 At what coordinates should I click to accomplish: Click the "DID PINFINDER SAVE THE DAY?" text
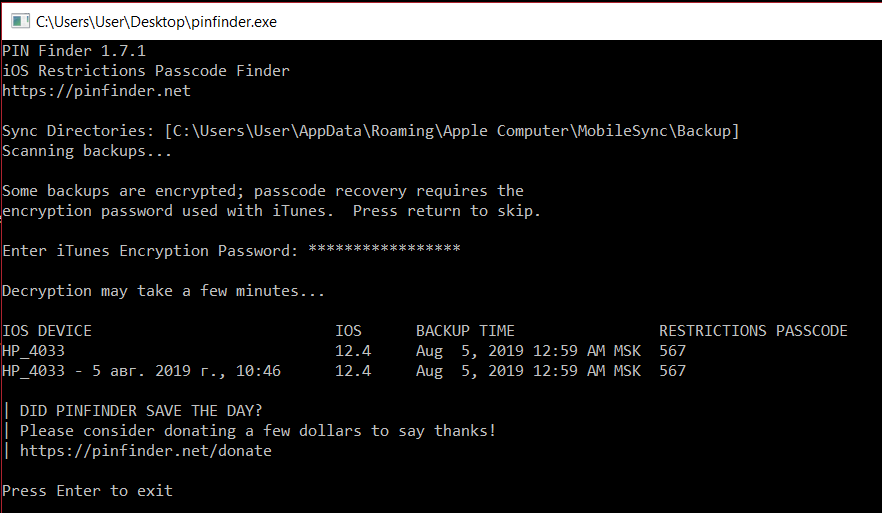(x=141, y=411)
